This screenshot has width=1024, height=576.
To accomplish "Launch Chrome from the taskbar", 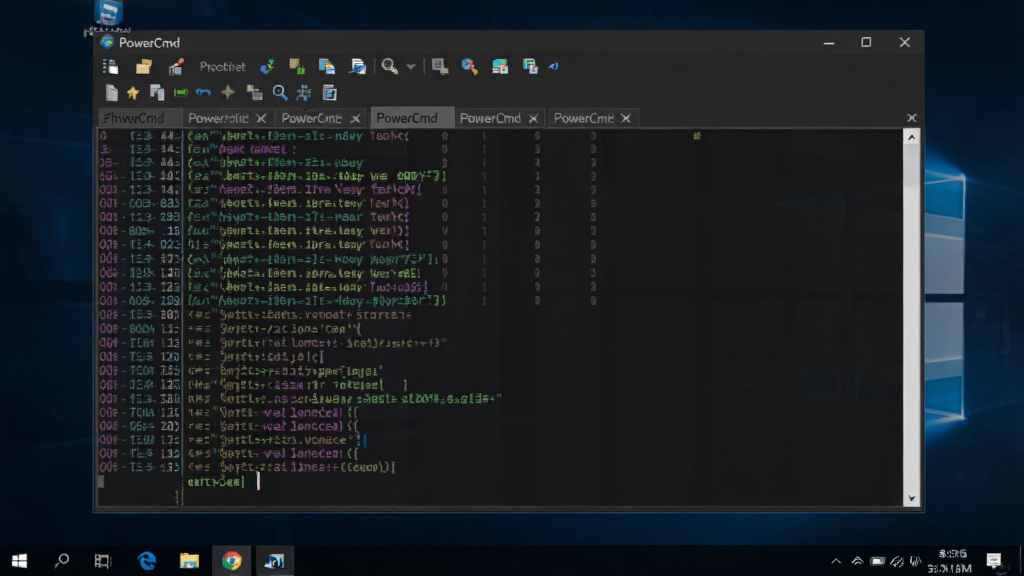I will pyautogui.click(x=232, y=561).
